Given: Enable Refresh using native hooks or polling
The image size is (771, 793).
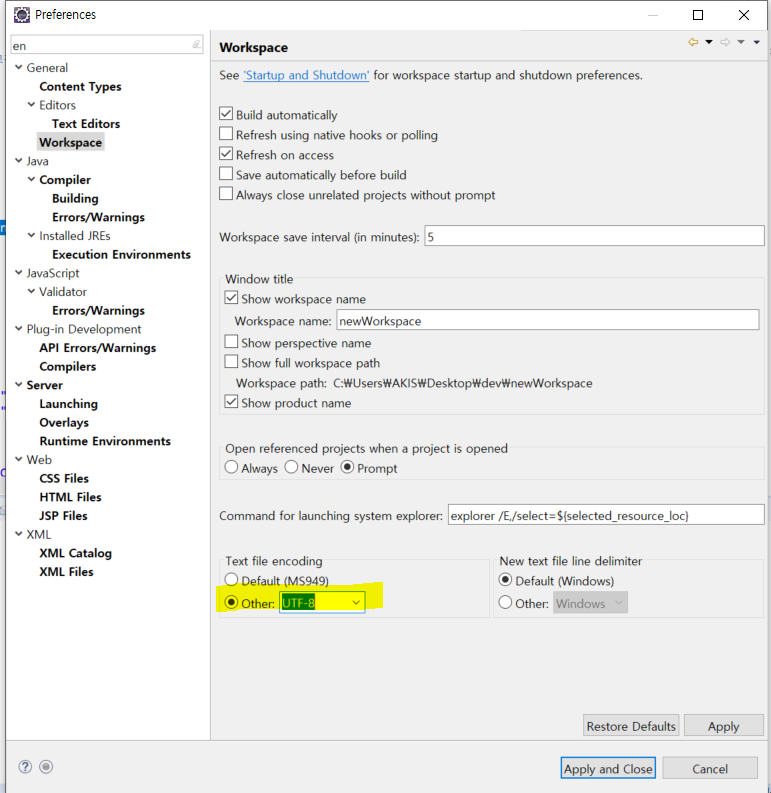Looking at the screenshot, I should tap(226, 134).
